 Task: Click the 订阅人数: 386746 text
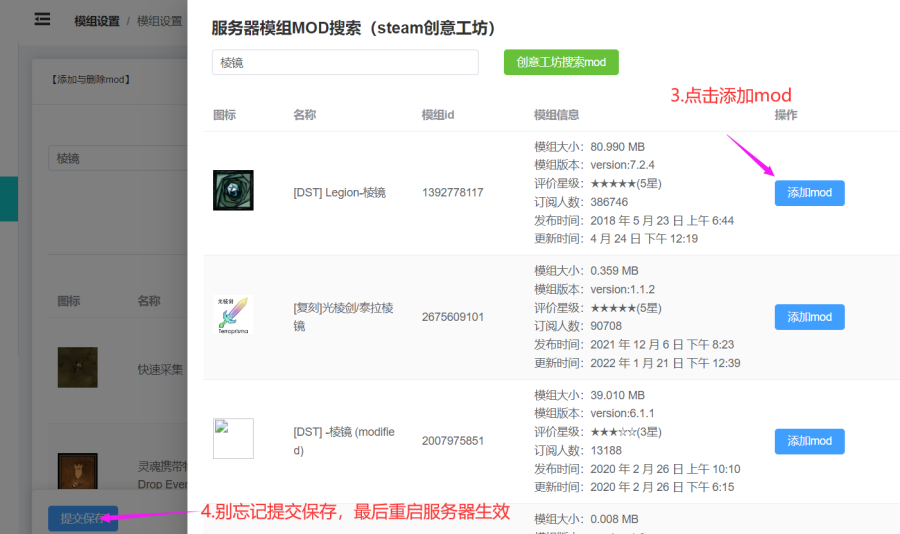pyautogui.click(x=581, y=202)
